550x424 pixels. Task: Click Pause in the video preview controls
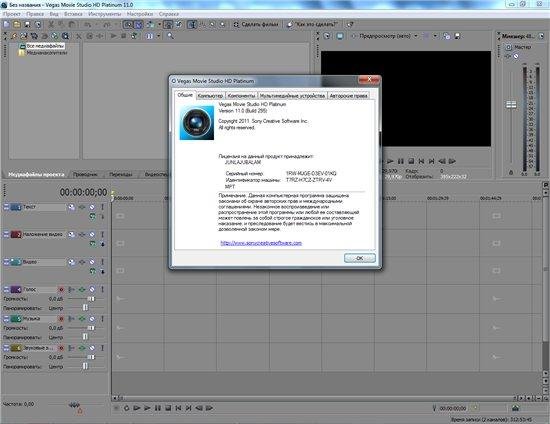point(401,161)
